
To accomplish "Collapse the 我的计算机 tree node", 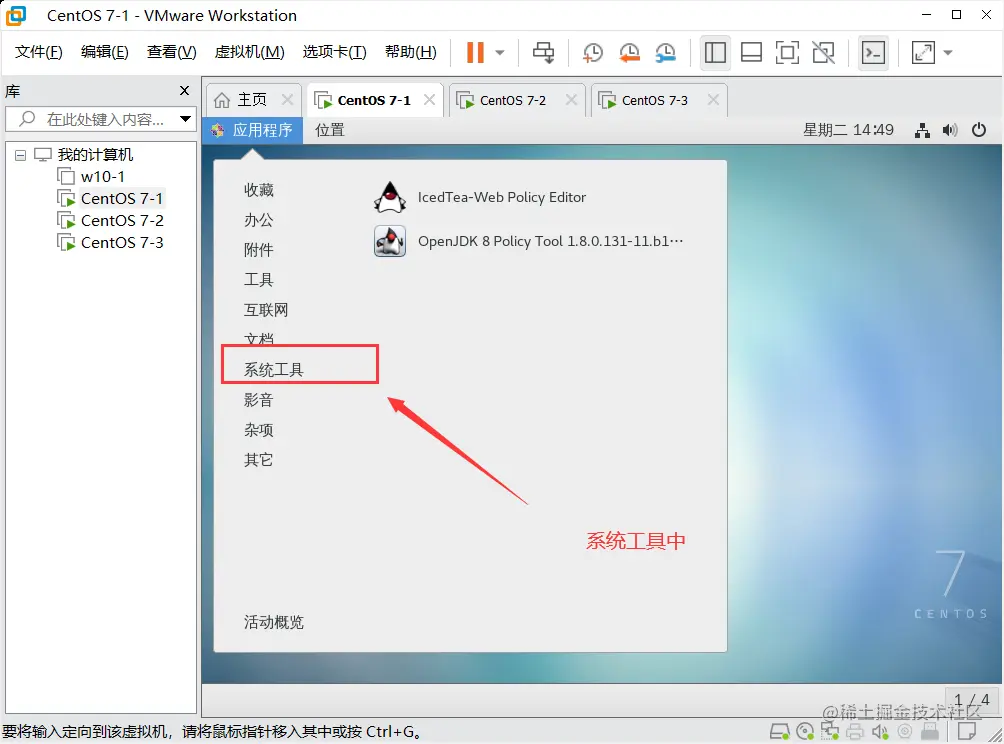I will click(x=20, y=155).
